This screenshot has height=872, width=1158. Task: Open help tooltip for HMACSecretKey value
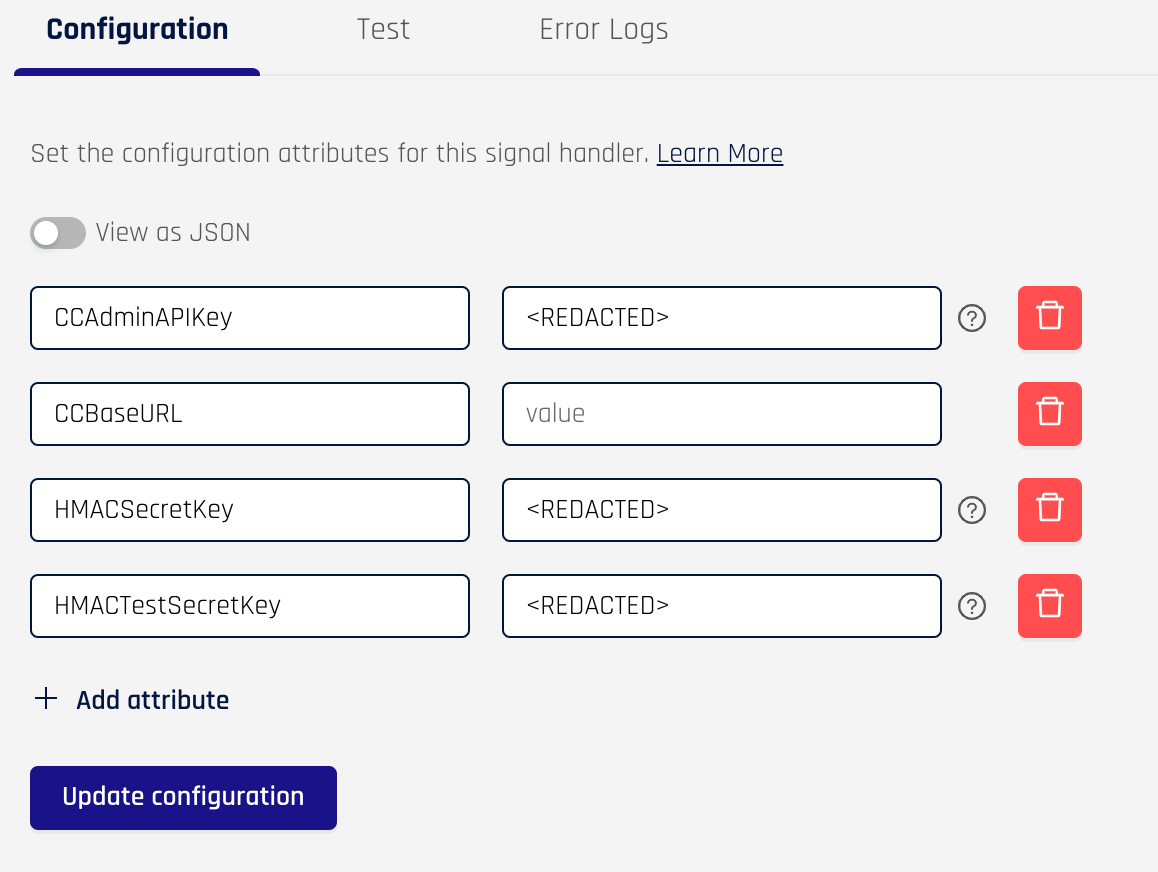(x=971, y=510)
